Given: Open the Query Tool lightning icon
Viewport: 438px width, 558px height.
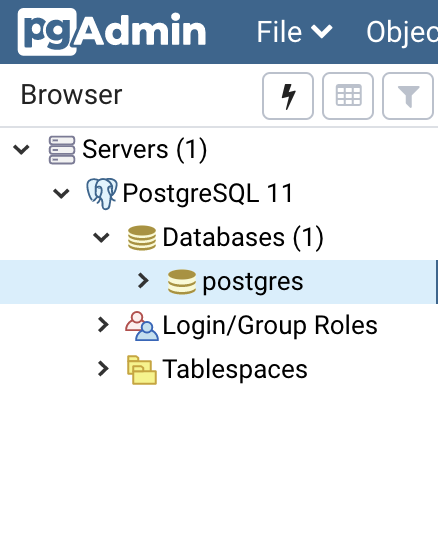Looking at the screenshot, I should [x=288, y=96].
